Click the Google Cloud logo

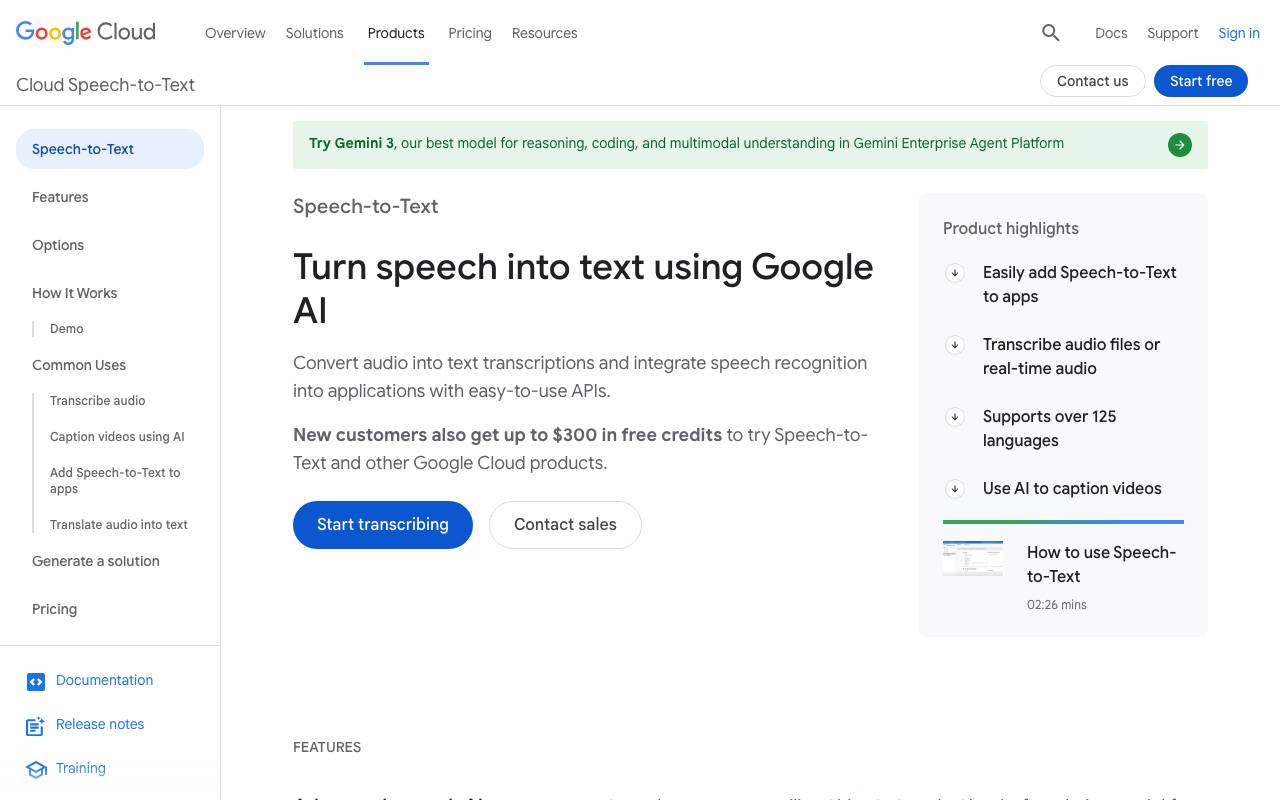coord(86,32)
